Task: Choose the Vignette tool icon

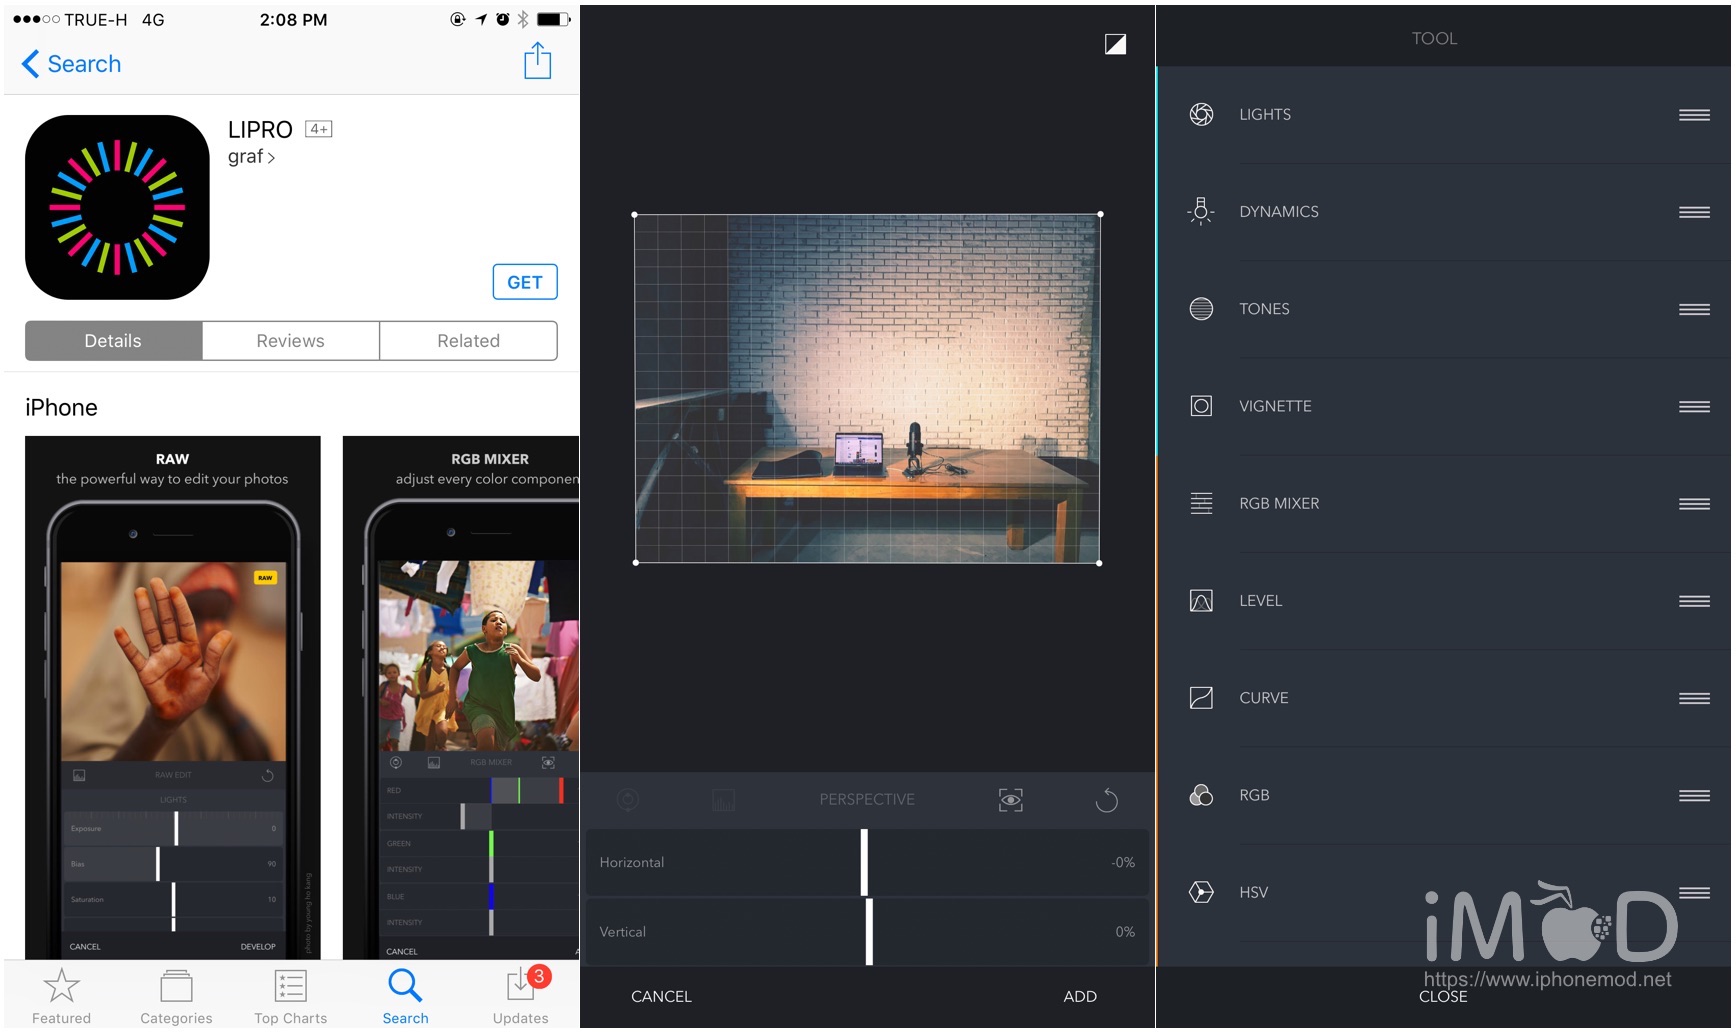Action: 1201,406
